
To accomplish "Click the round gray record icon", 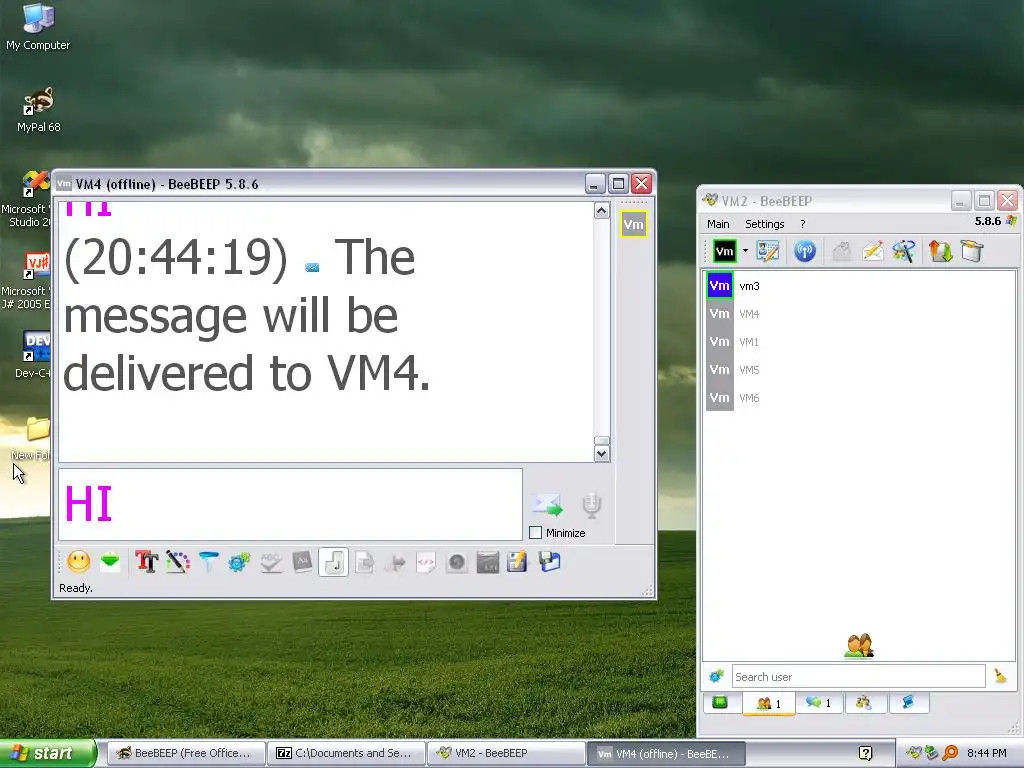I will tap(456, 562).
